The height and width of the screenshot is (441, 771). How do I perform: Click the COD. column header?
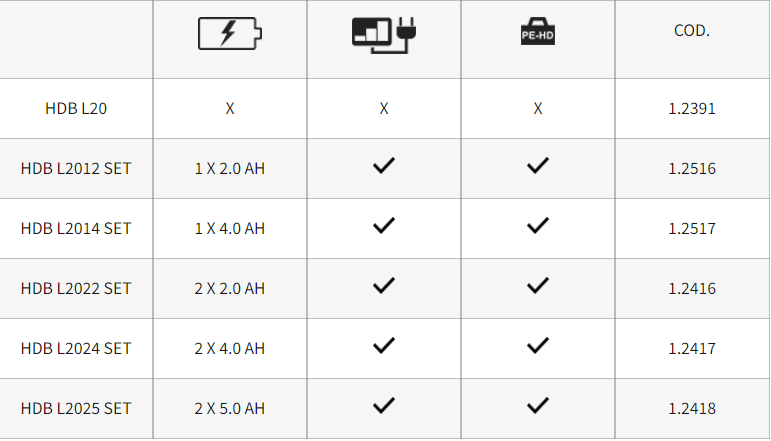(x=692, y=30)
